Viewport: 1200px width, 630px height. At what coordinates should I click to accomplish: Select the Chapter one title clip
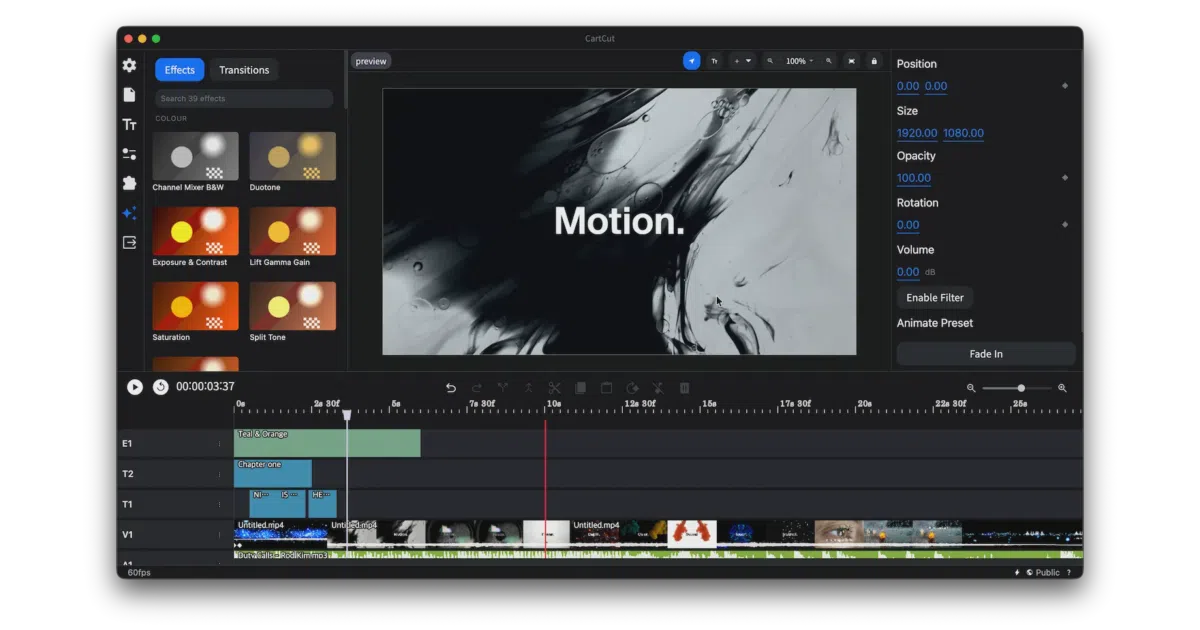[x=273, y=474]
